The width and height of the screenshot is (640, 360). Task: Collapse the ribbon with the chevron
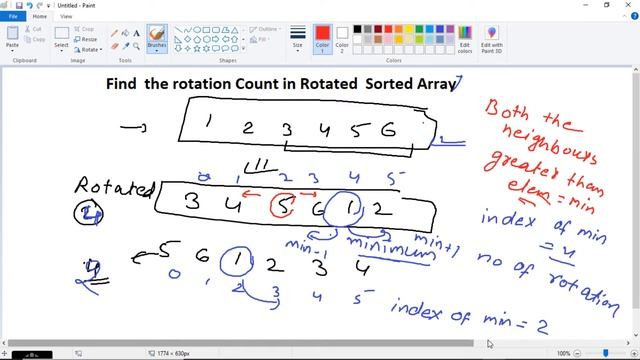pos(624,16)
